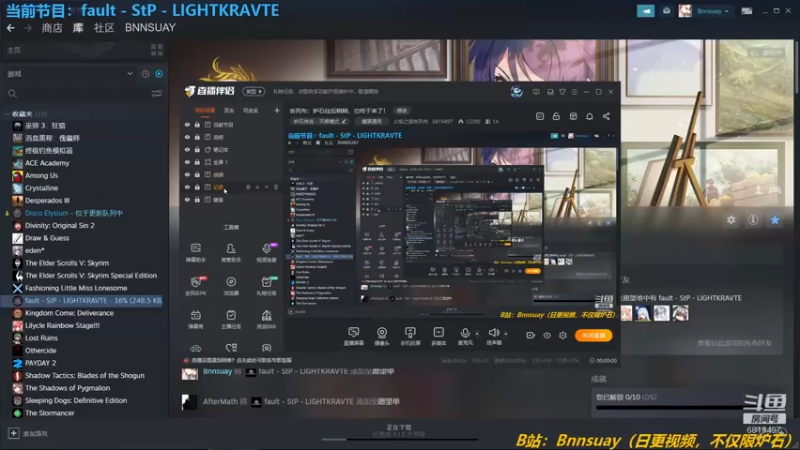Open the 视频连麦 tool
This screenshot has height=450, width=800.
[266, 252]
